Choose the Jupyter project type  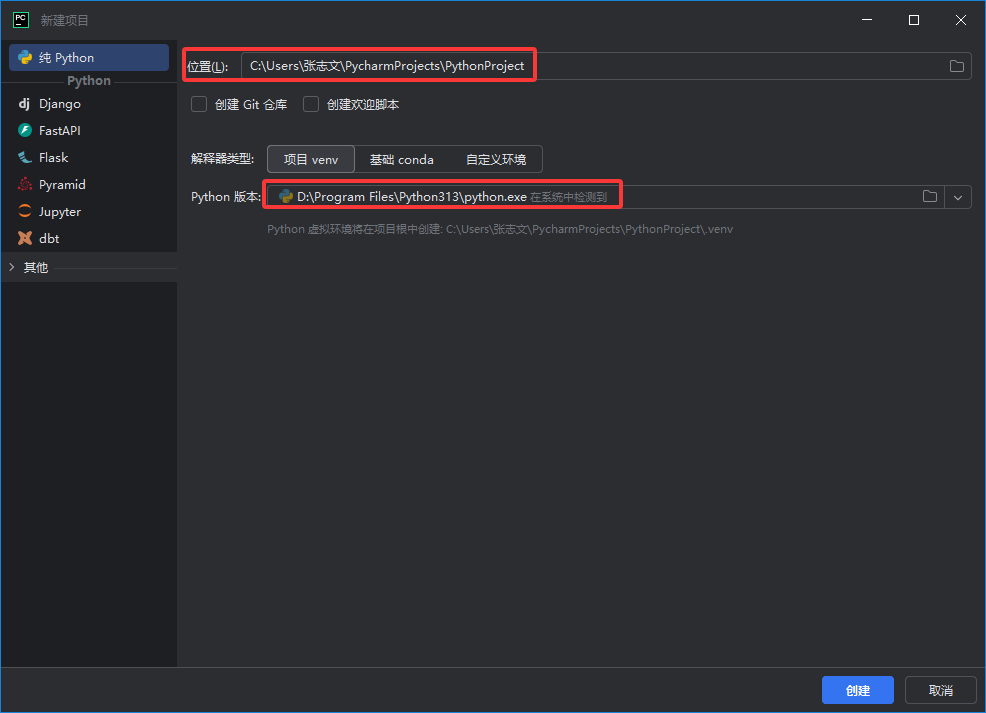coord(89,212)
